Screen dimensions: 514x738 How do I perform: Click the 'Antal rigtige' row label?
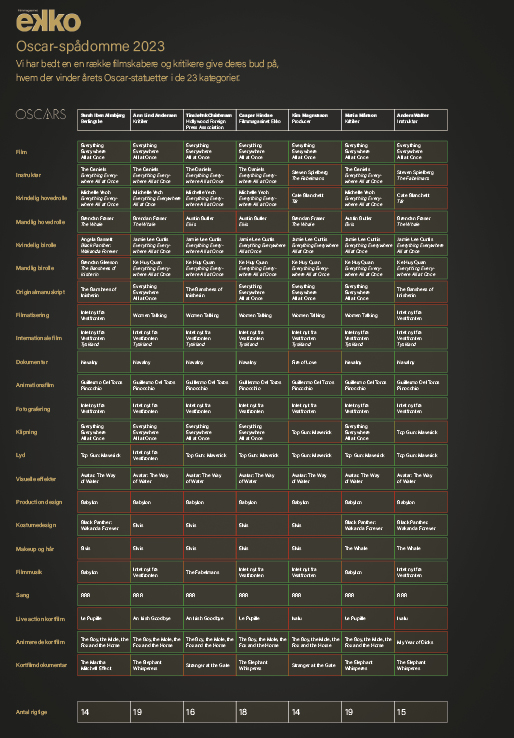click(x=32, y=712)
